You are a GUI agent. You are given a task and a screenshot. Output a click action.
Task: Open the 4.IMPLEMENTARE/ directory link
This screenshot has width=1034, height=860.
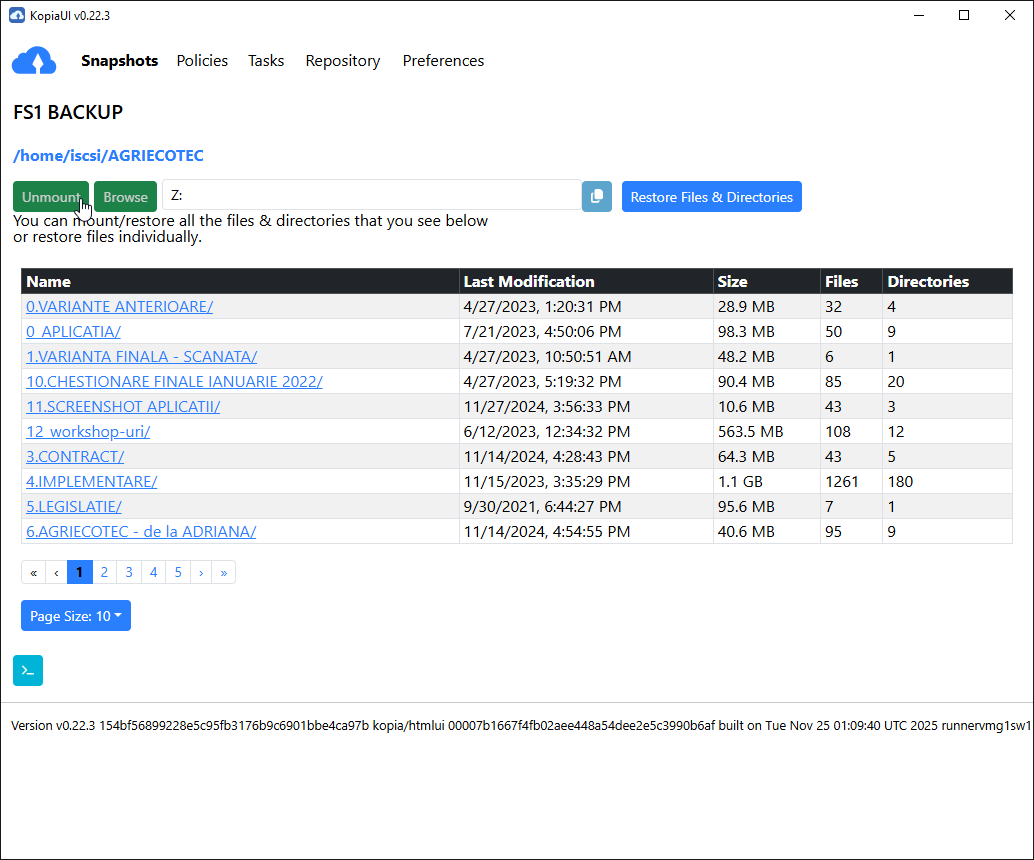click(x=91, y=482)
